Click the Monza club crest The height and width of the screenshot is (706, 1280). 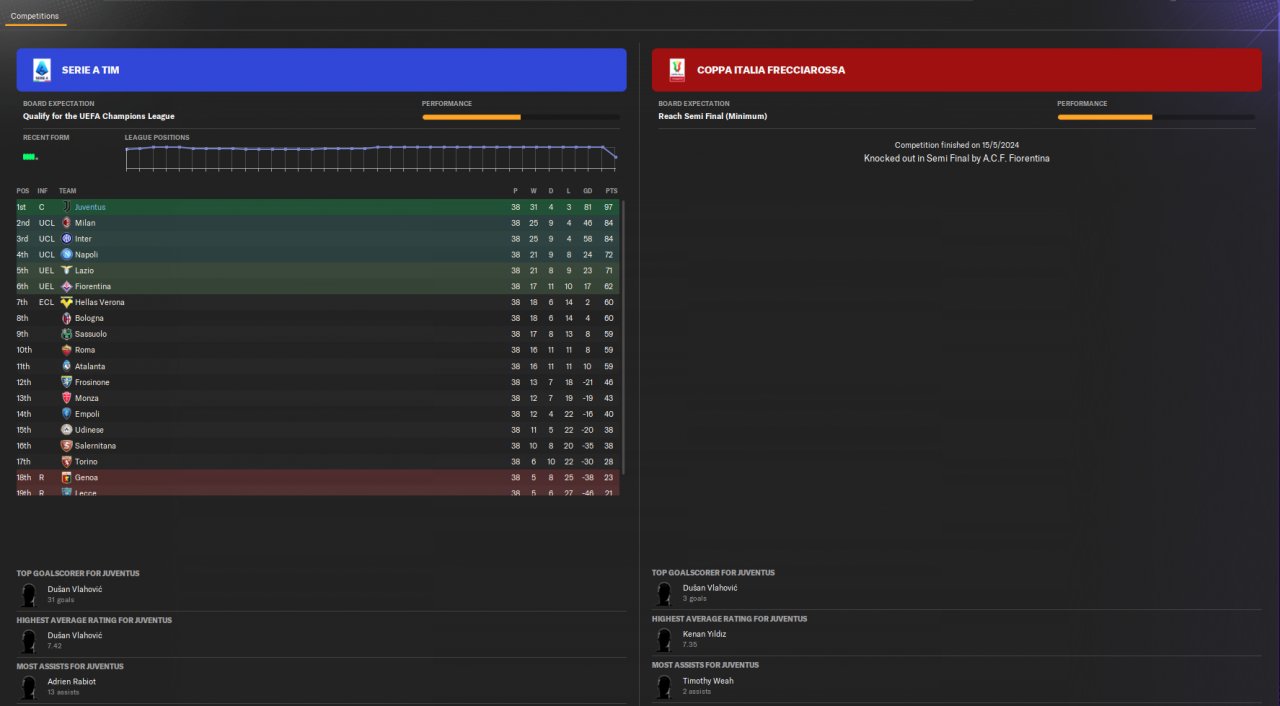(x=66, y=398)
